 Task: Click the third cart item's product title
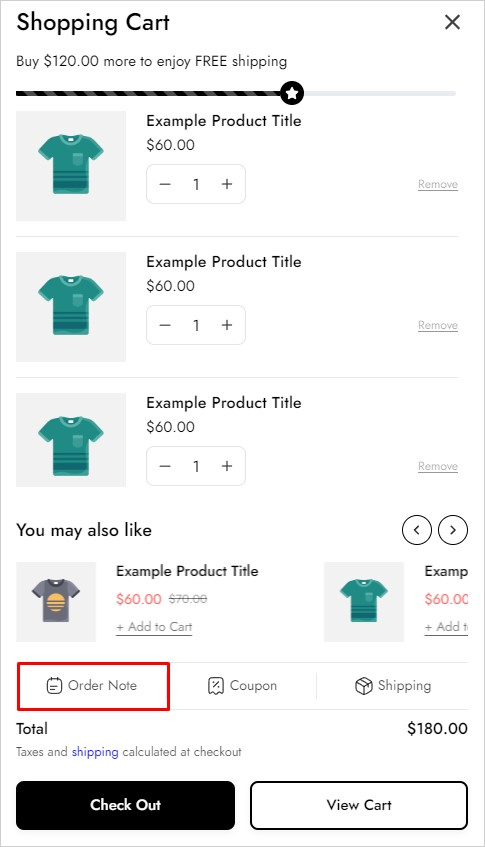click(224, 403)
